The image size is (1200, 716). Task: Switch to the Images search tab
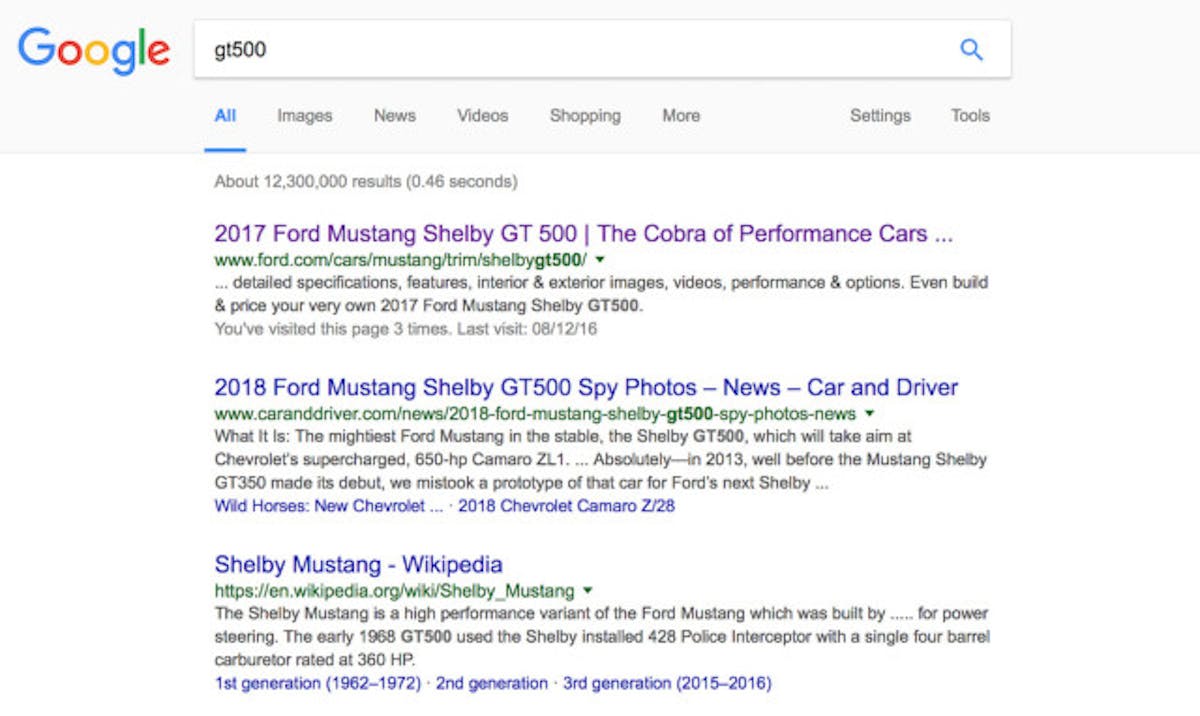click(x=304, y=116)
